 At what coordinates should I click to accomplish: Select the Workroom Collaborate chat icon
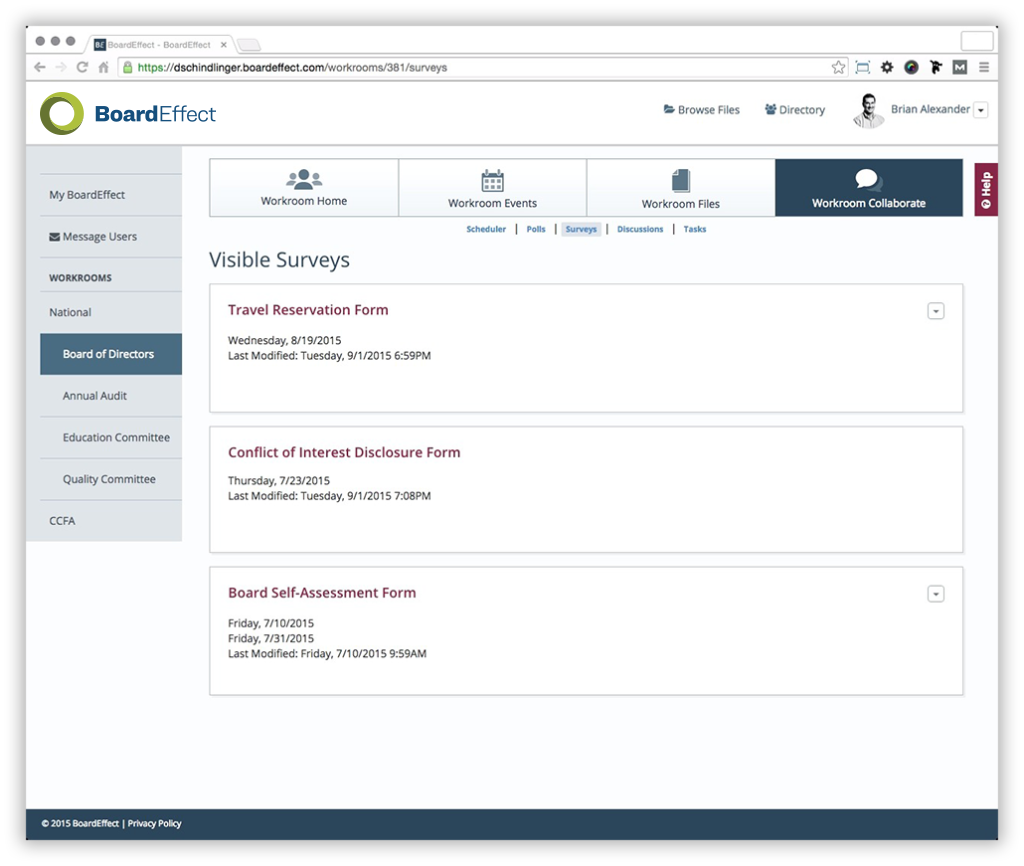tap(866, 181)
